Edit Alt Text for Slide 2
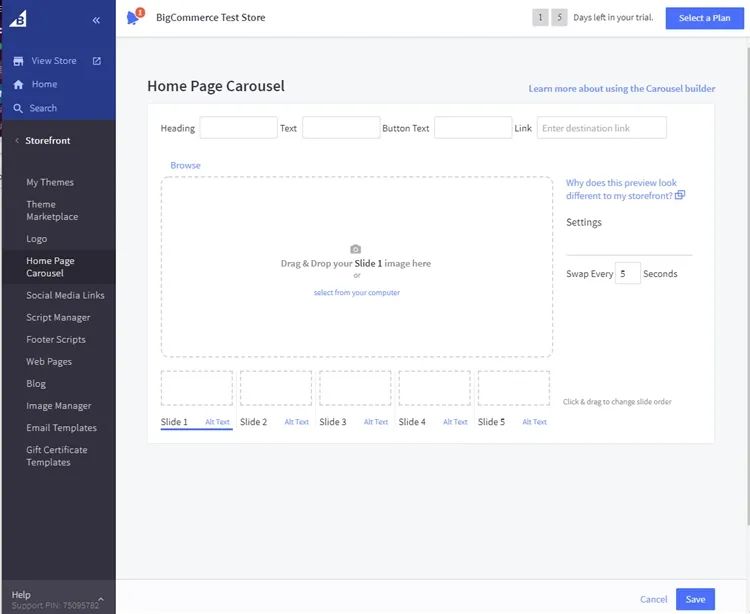The height and width of the screenshot is (614, 750). tap(297, 422)
